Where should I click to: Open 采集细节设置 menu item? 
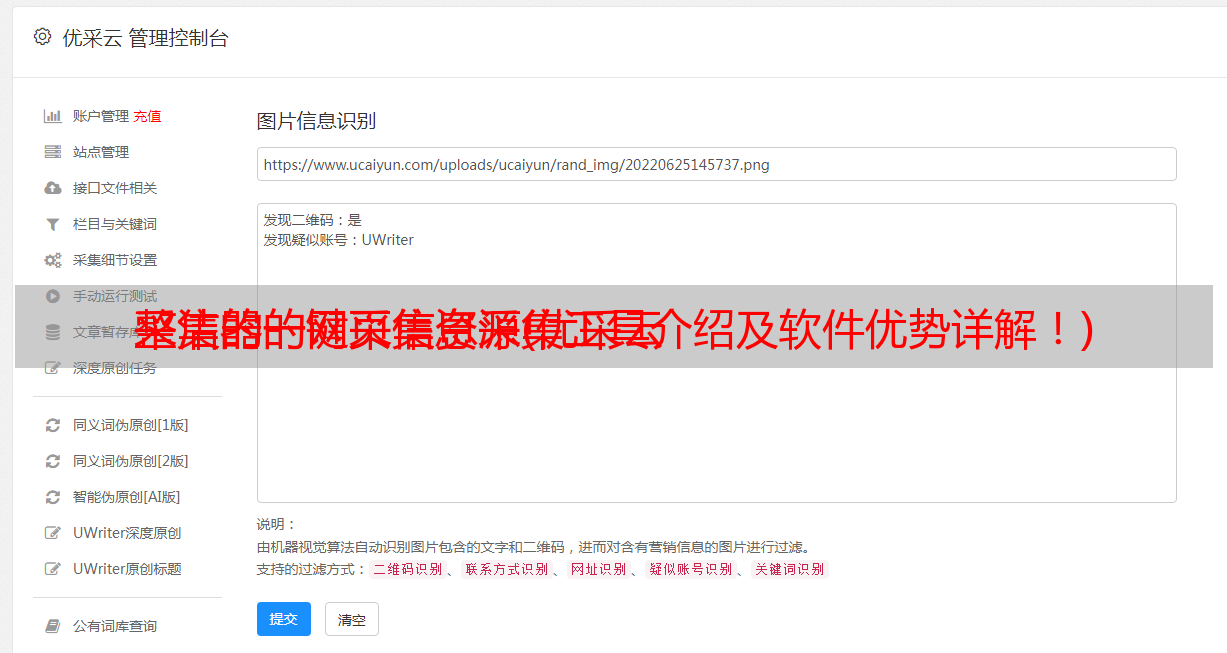point(115,260)
